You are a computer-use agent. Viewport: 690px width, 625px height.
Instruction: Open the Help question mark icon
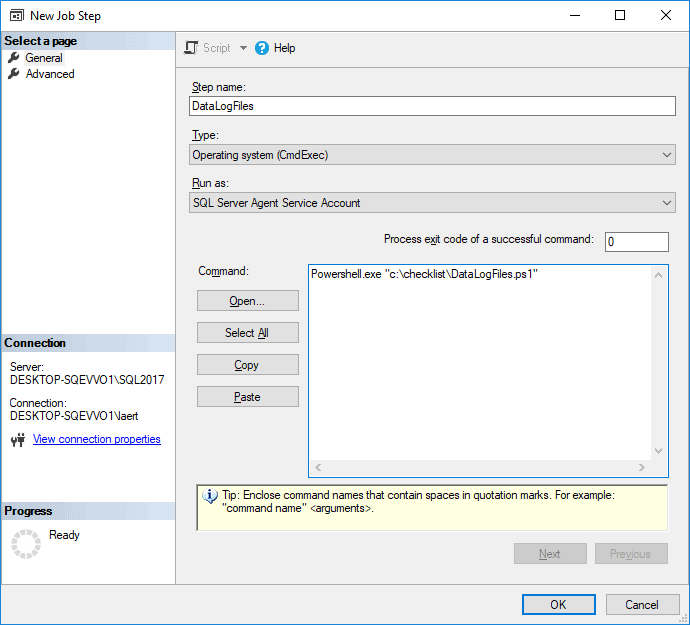pos(261,48)
